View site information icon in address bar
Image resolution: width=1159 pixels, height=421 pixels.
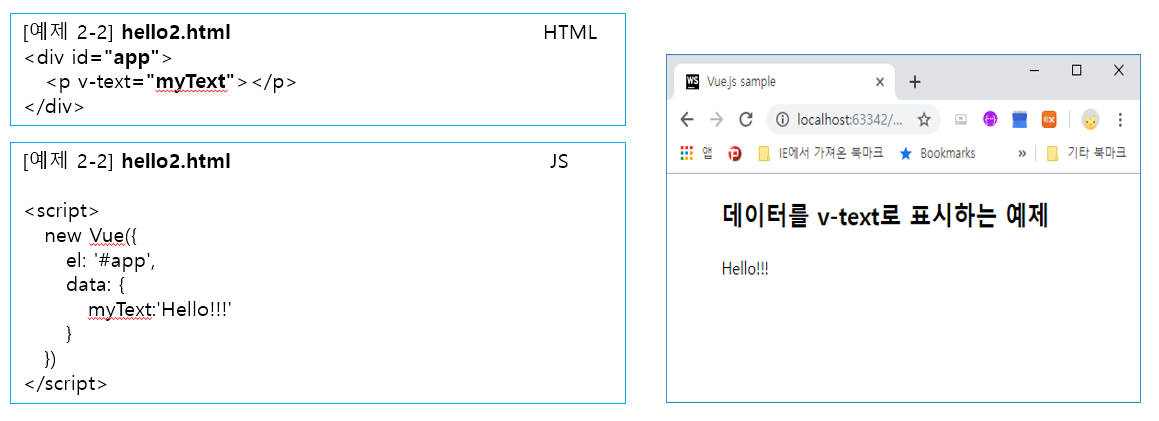tap(784, 120)
